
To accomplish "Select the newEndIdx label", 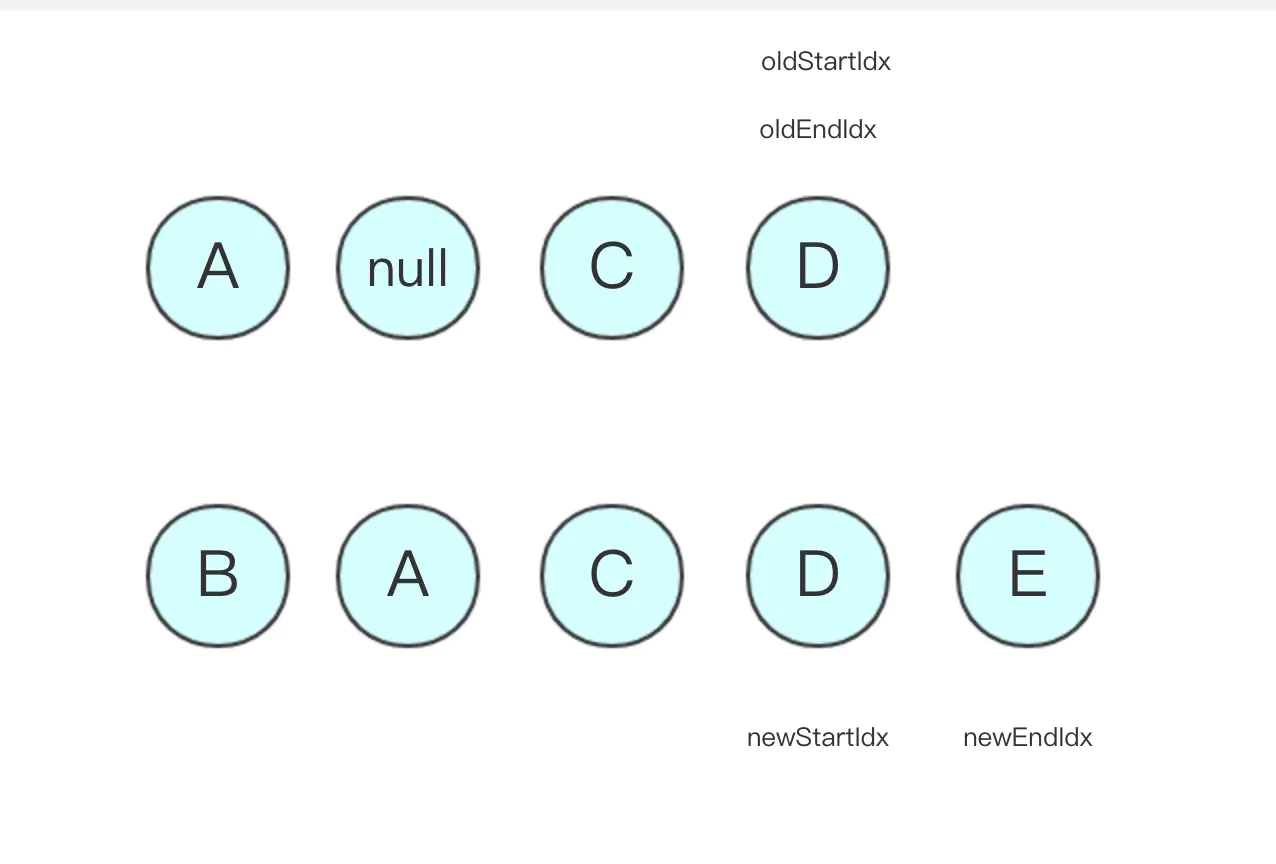I will (x=1028, y=738).
